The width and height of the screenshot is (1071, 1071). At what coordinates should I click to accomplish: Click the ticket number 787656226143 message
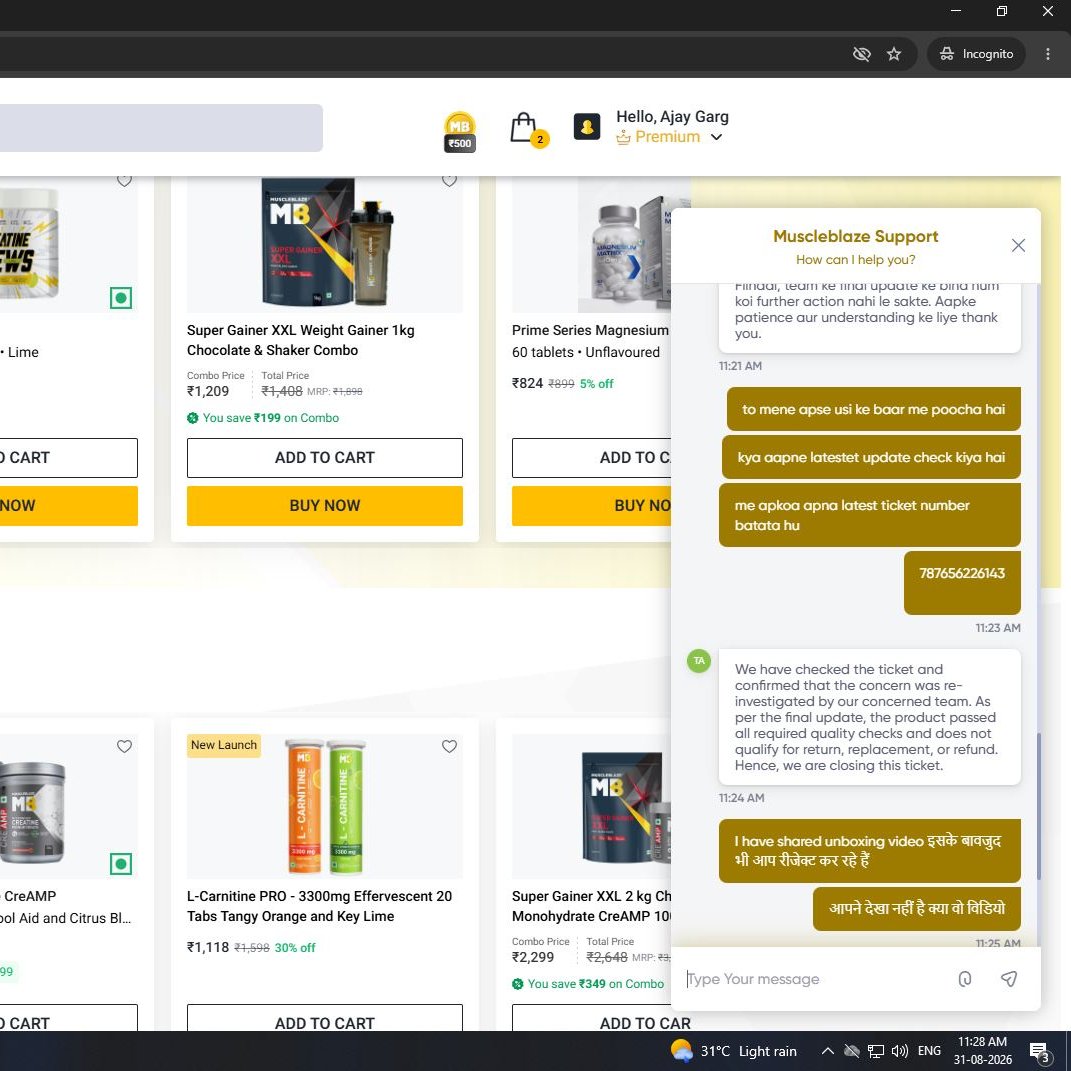962,583
